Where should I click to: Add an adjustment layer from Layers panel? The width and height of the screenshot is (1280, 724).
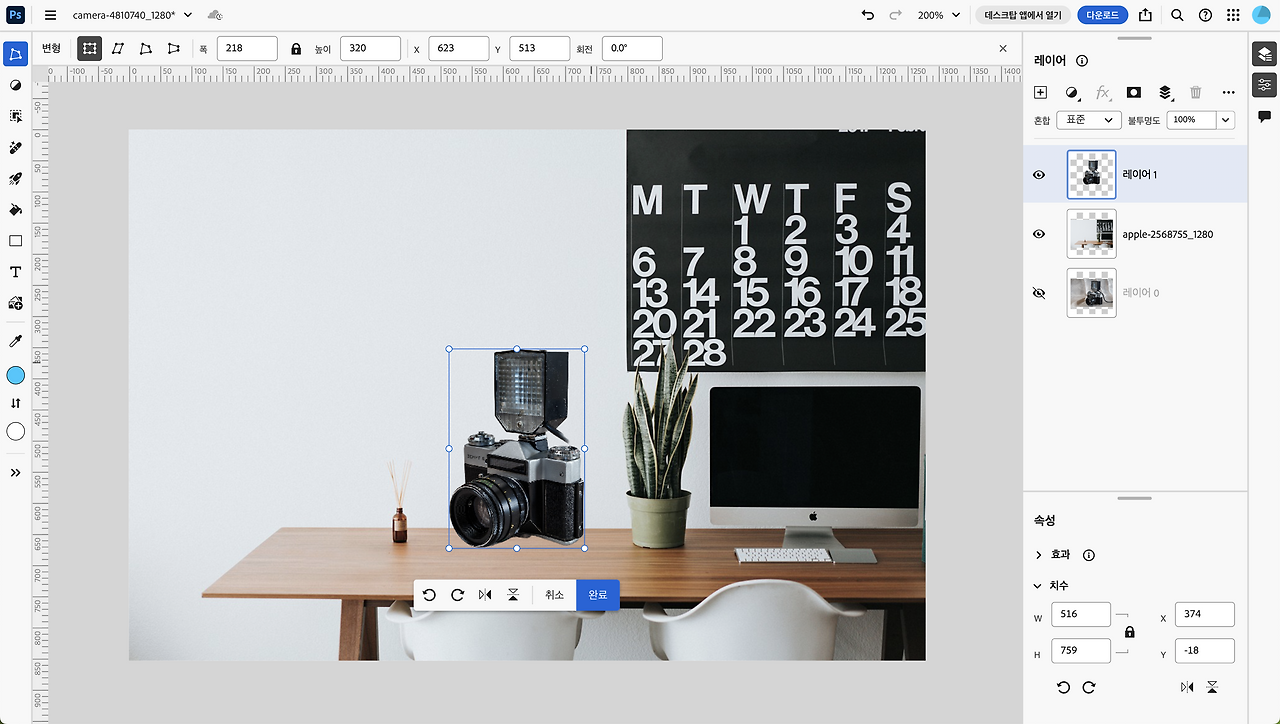pos(1072,92)
